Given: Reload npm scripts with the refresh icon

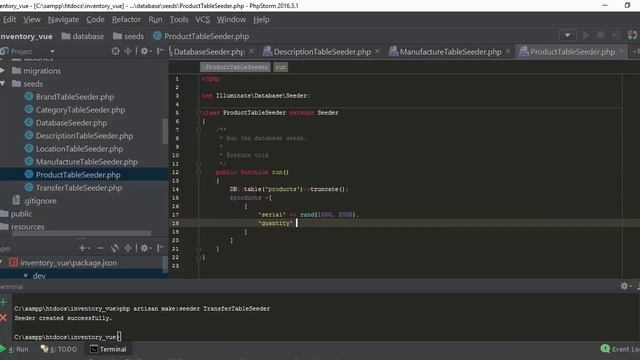Looking at the screenshot, I should pos(115,248).
